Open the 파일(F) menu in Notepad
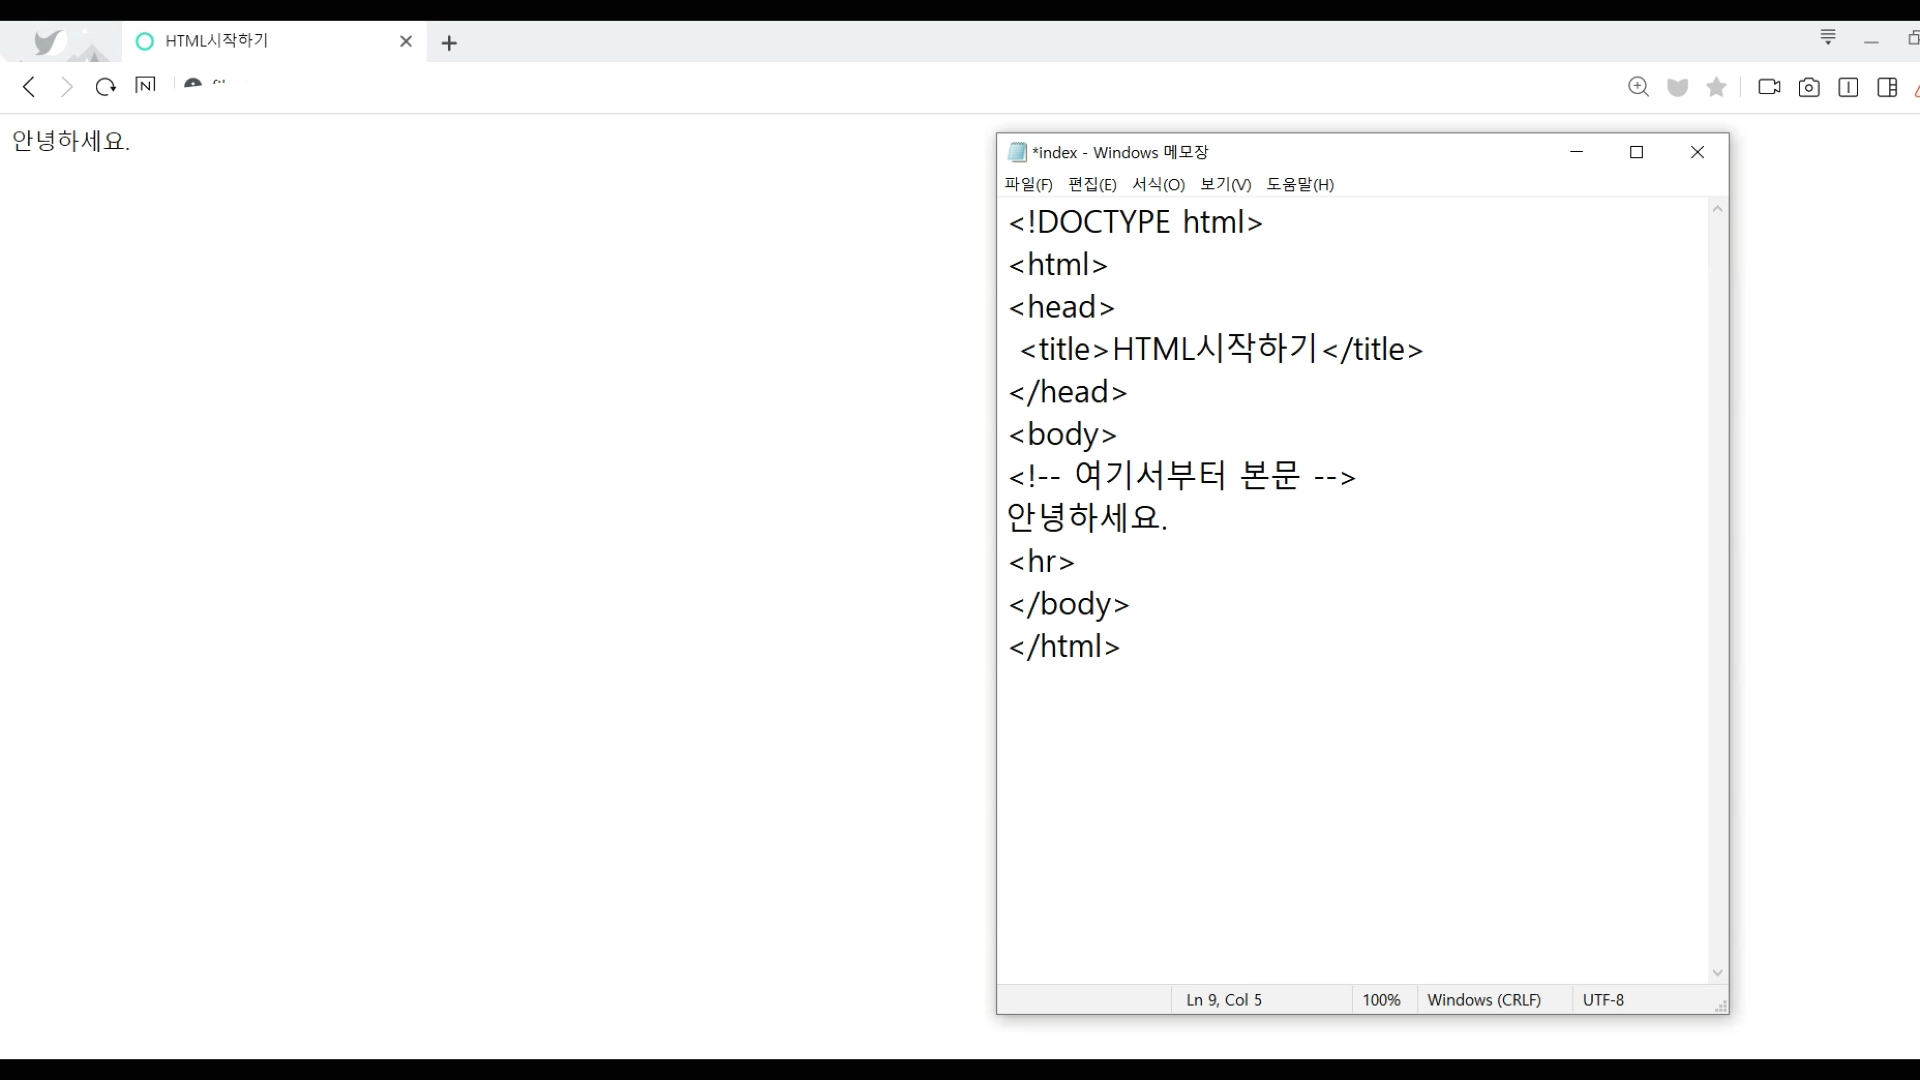Screen dimensions: 1920x1080 click(1028, 184)
